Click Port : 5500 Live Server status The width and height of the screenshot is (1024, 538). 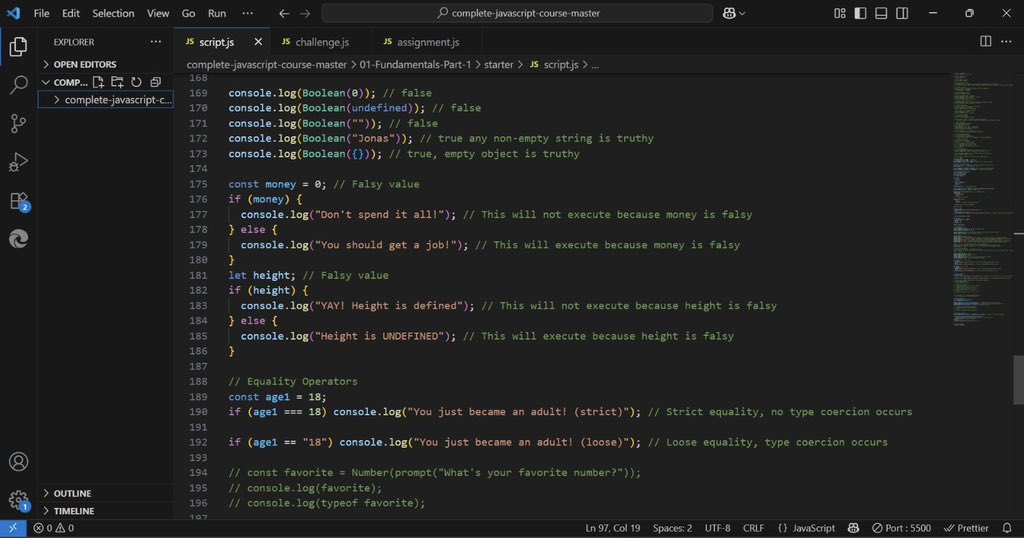tap(901, 528)
